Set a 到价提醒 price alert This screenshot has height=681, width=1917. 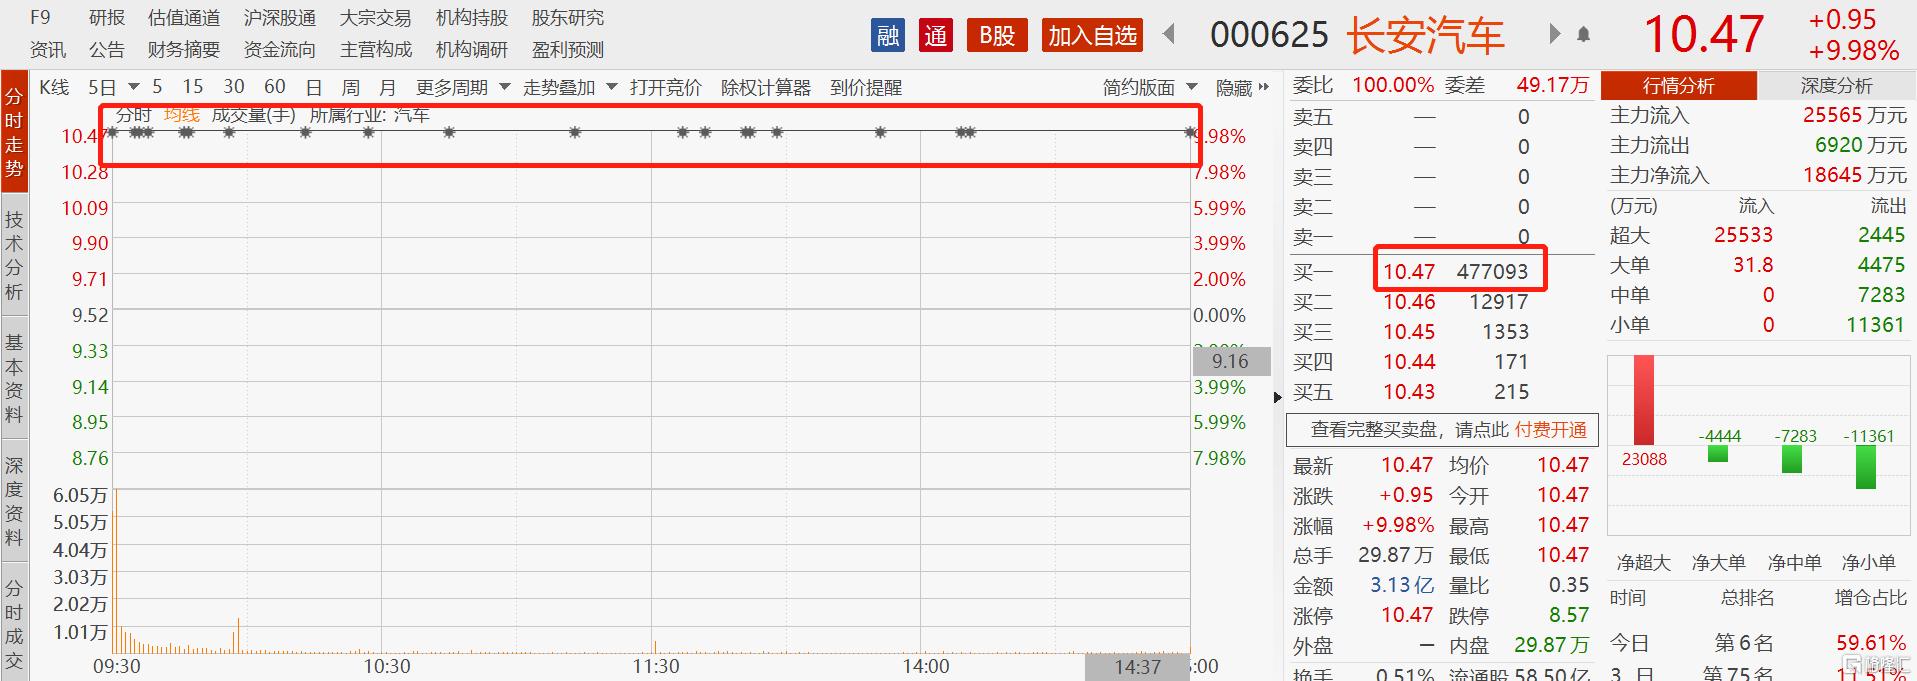(x=866, y=88)
